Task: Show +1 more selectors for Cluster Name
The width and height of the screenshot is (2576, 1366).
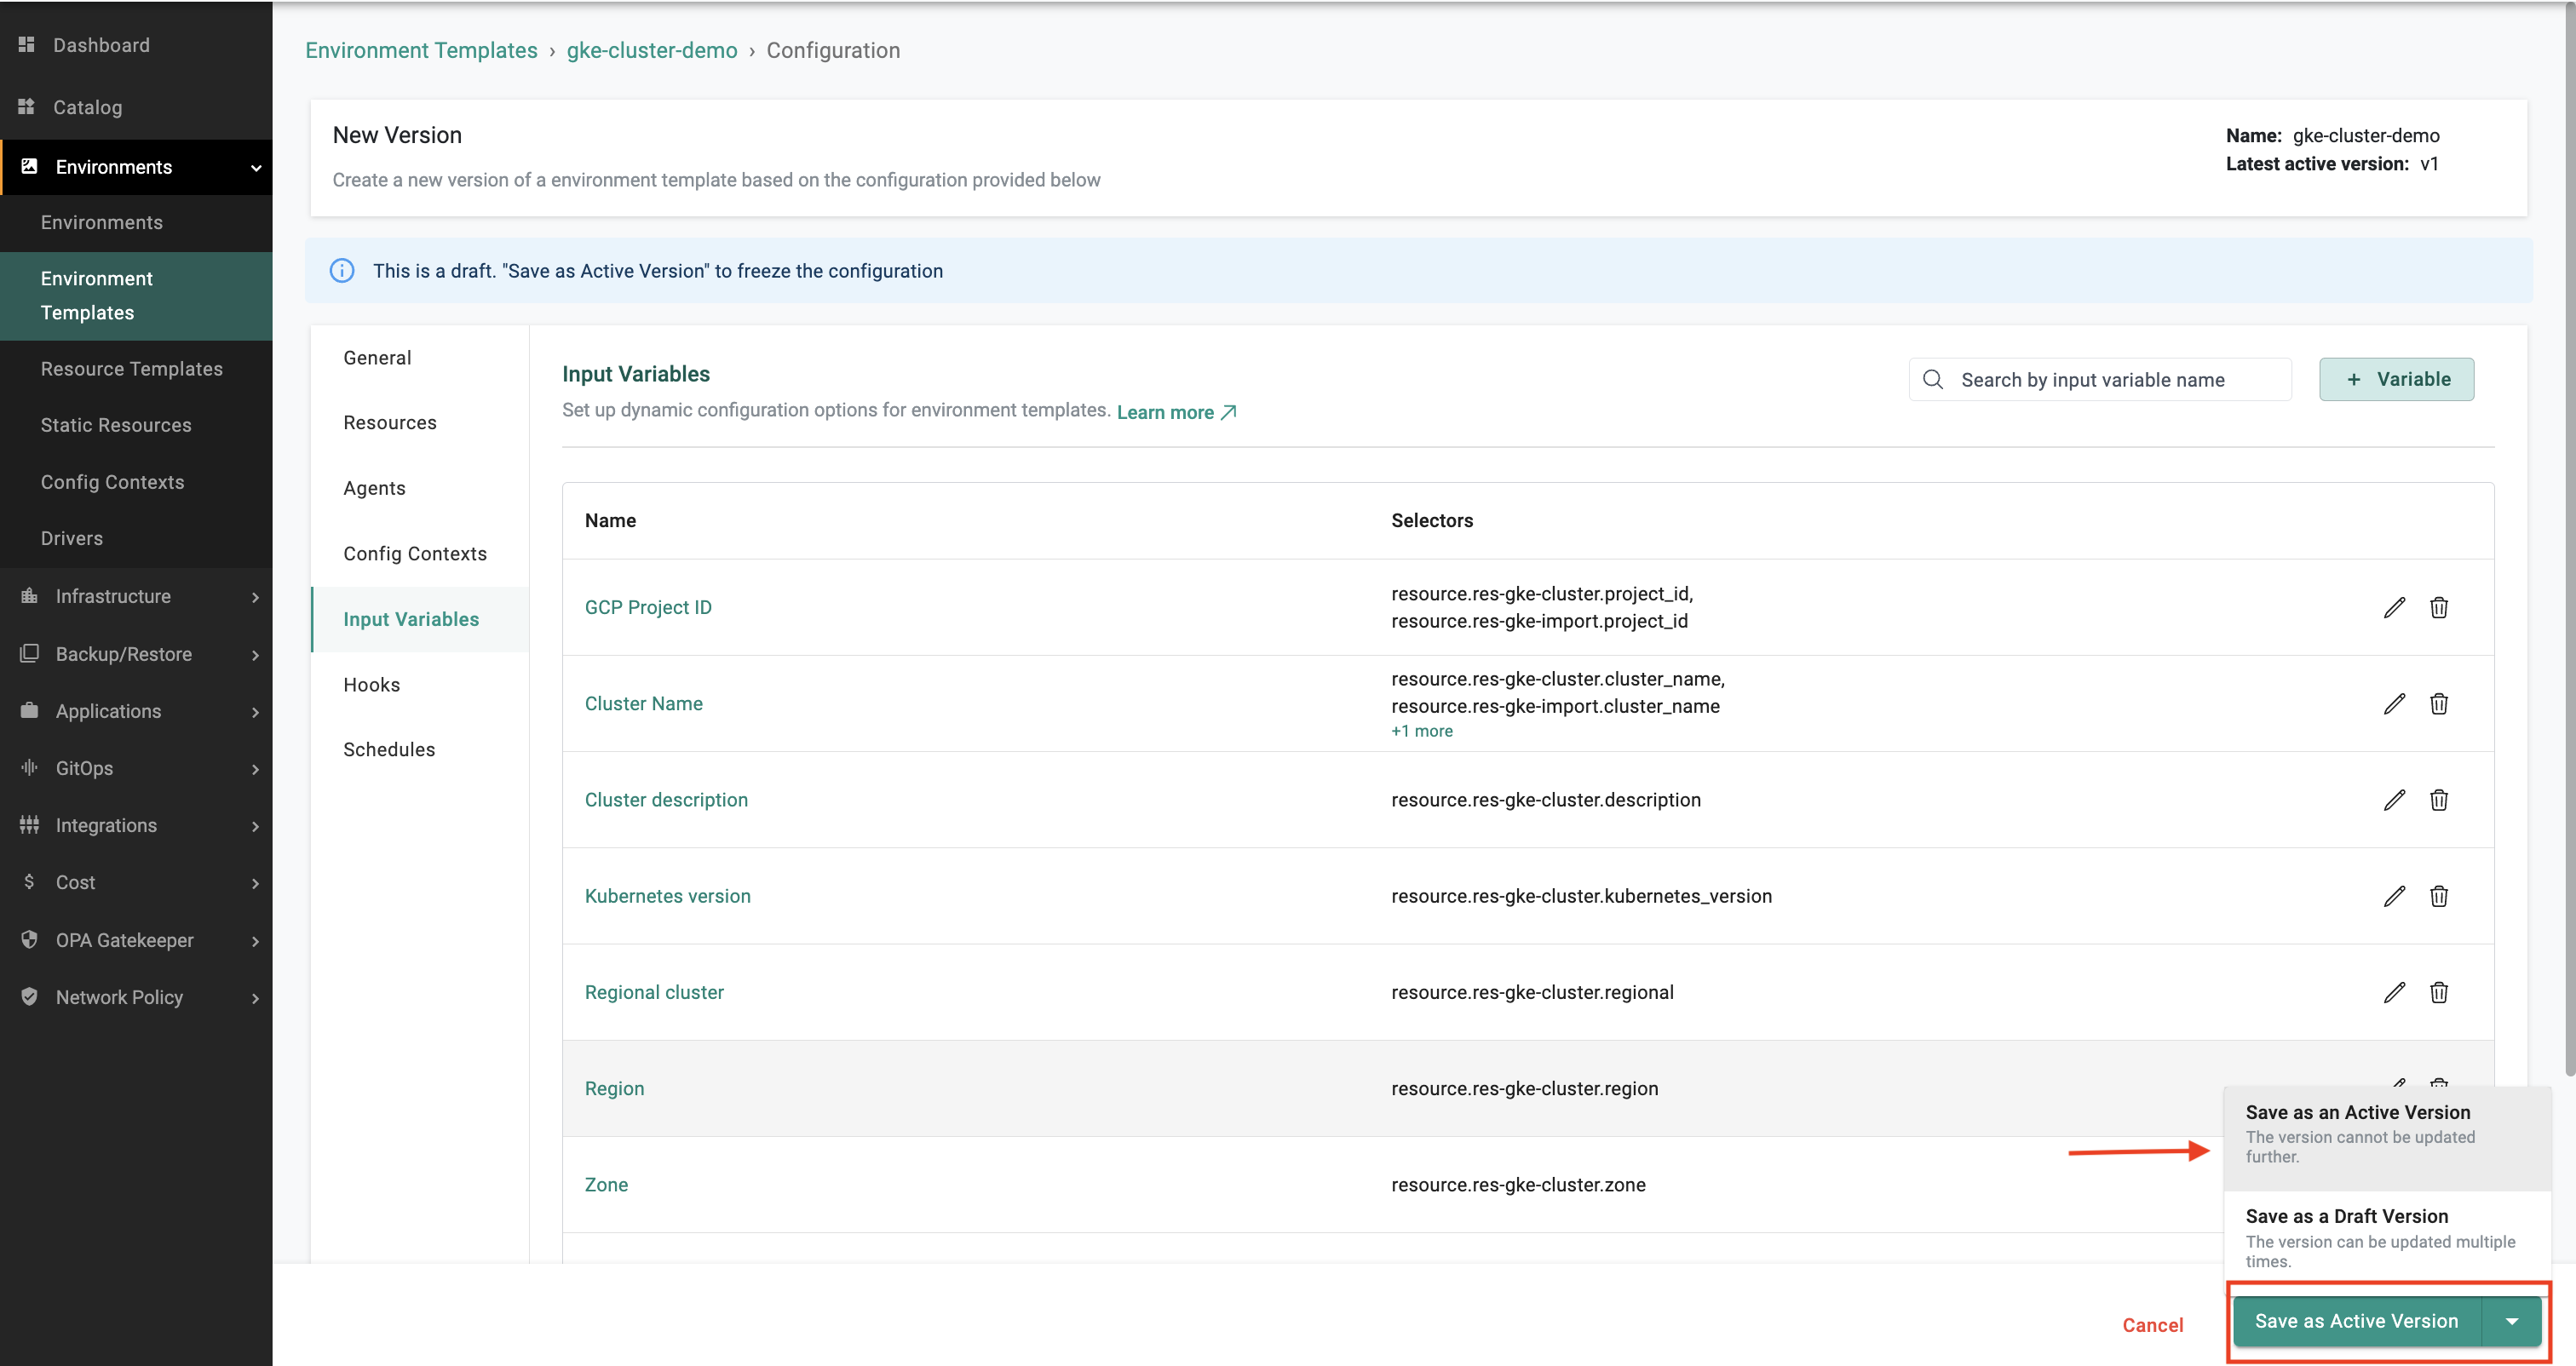Action: click(1421, 731)
